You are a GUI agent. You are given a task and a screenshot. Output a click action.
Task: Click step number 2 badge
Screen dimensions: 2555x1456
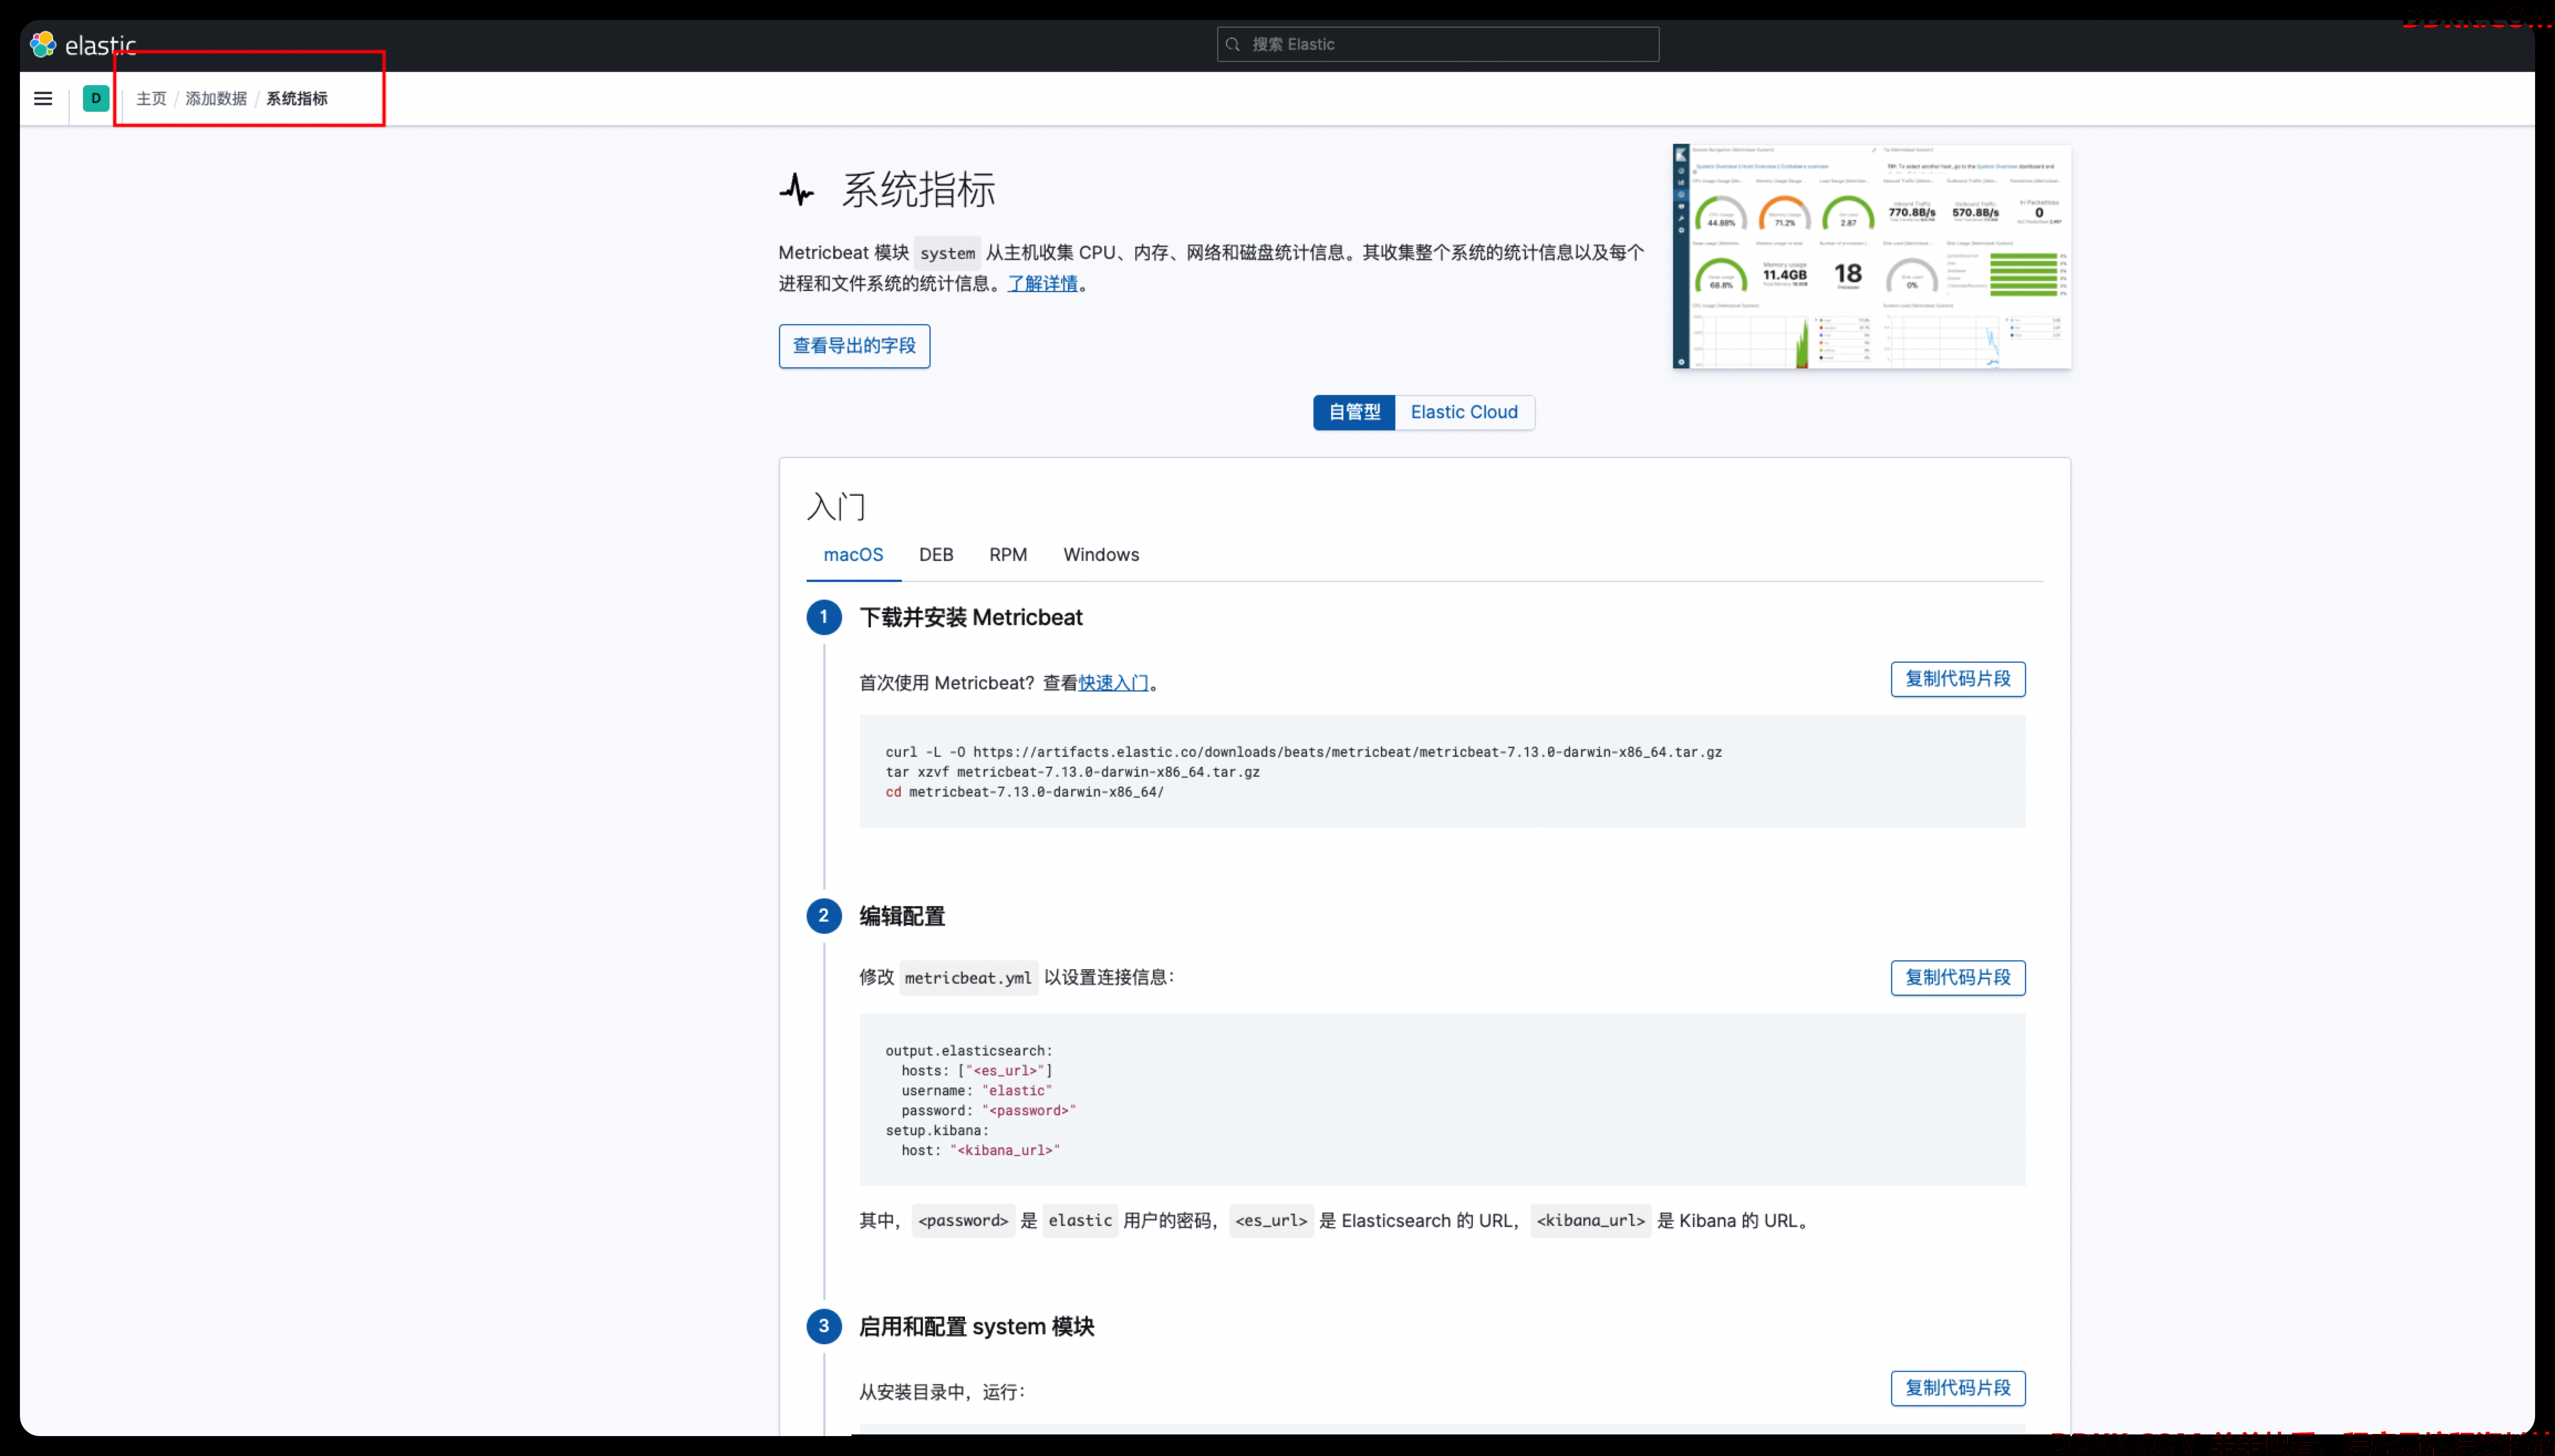click(823, 916)
